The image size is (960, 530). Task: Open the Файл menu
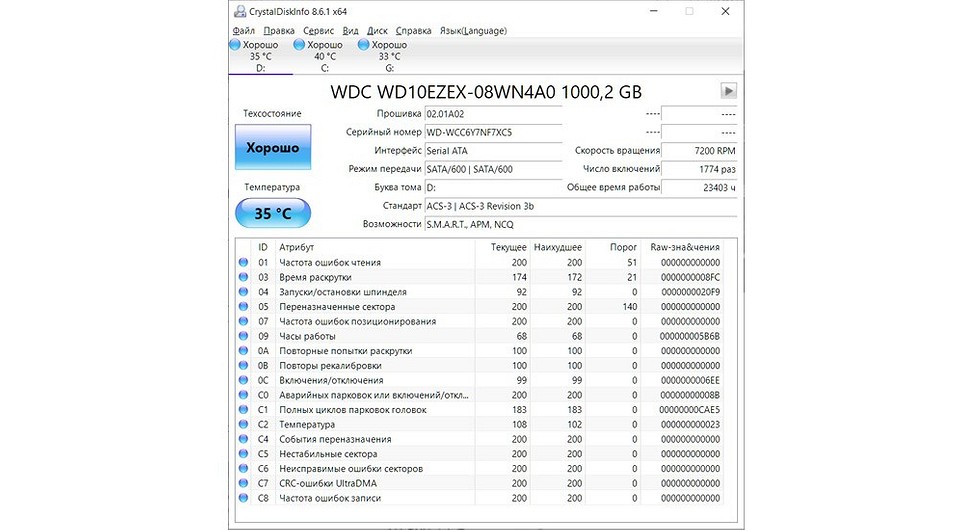244,31
